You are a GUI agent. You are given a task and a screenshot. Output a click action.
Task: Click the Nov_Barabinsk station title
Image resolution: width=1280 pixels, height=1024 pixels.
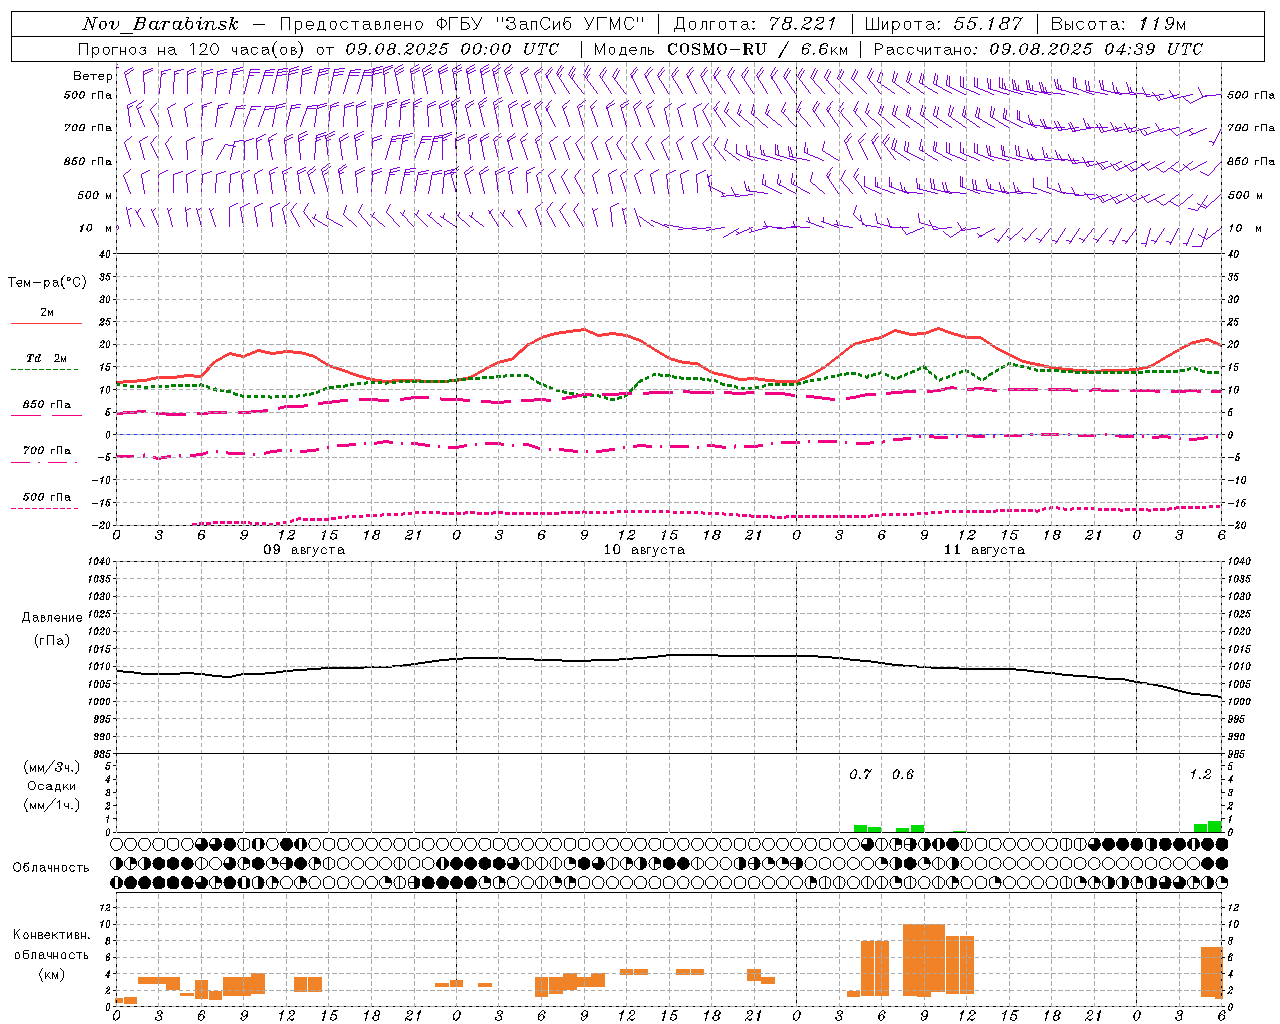click(x=161, y=24)
